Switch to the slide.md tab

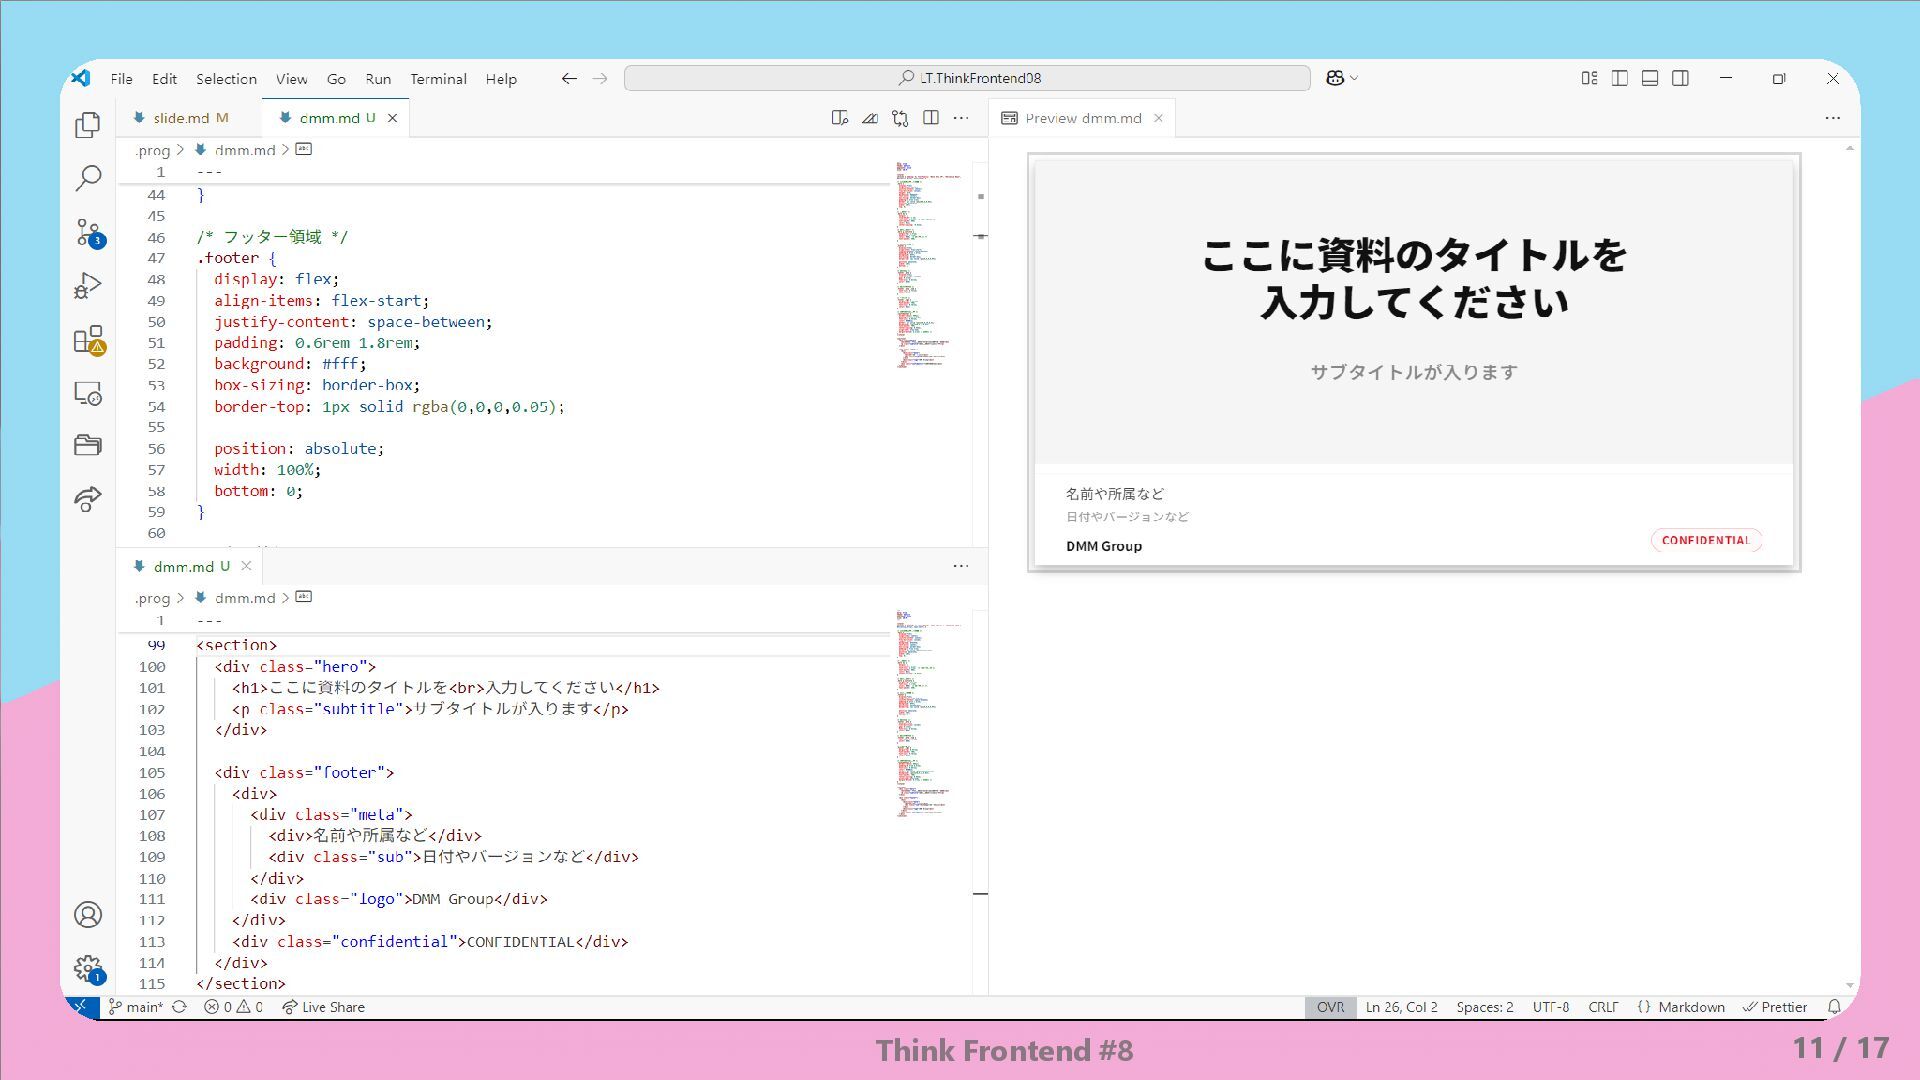pyautogui.click(x=181, y=118)
